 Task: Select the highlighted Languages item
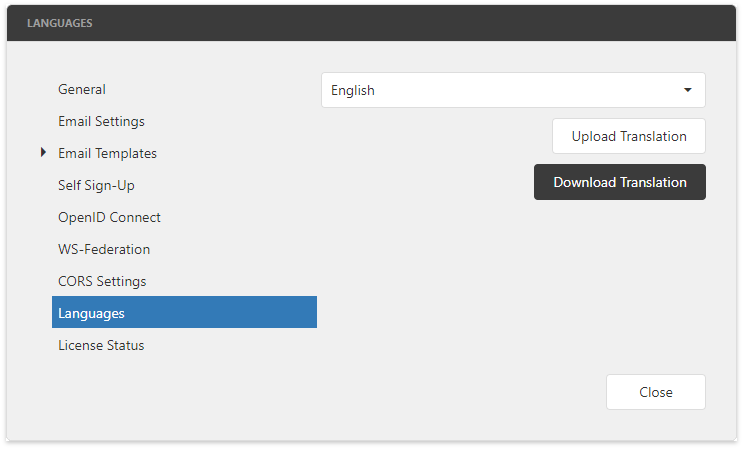[184, 313]
